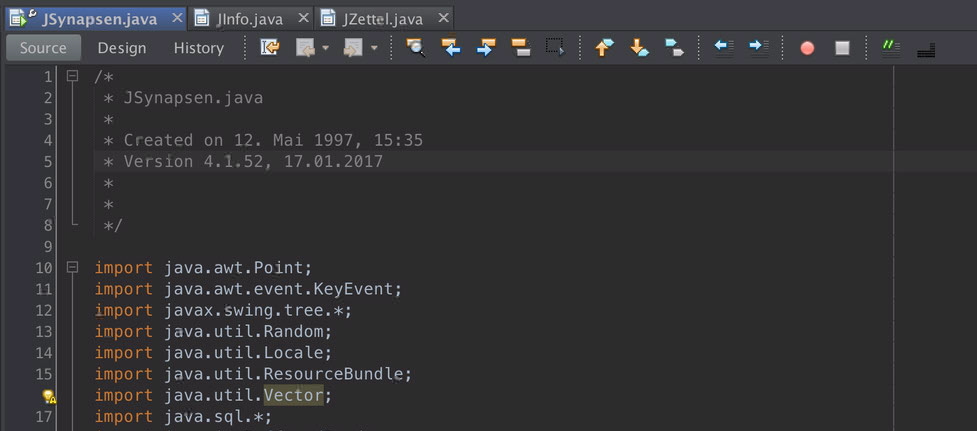This screenshot has width=977, height=431.
Task: Switch to the JInfo.java tab
Action: coord(250,19)
